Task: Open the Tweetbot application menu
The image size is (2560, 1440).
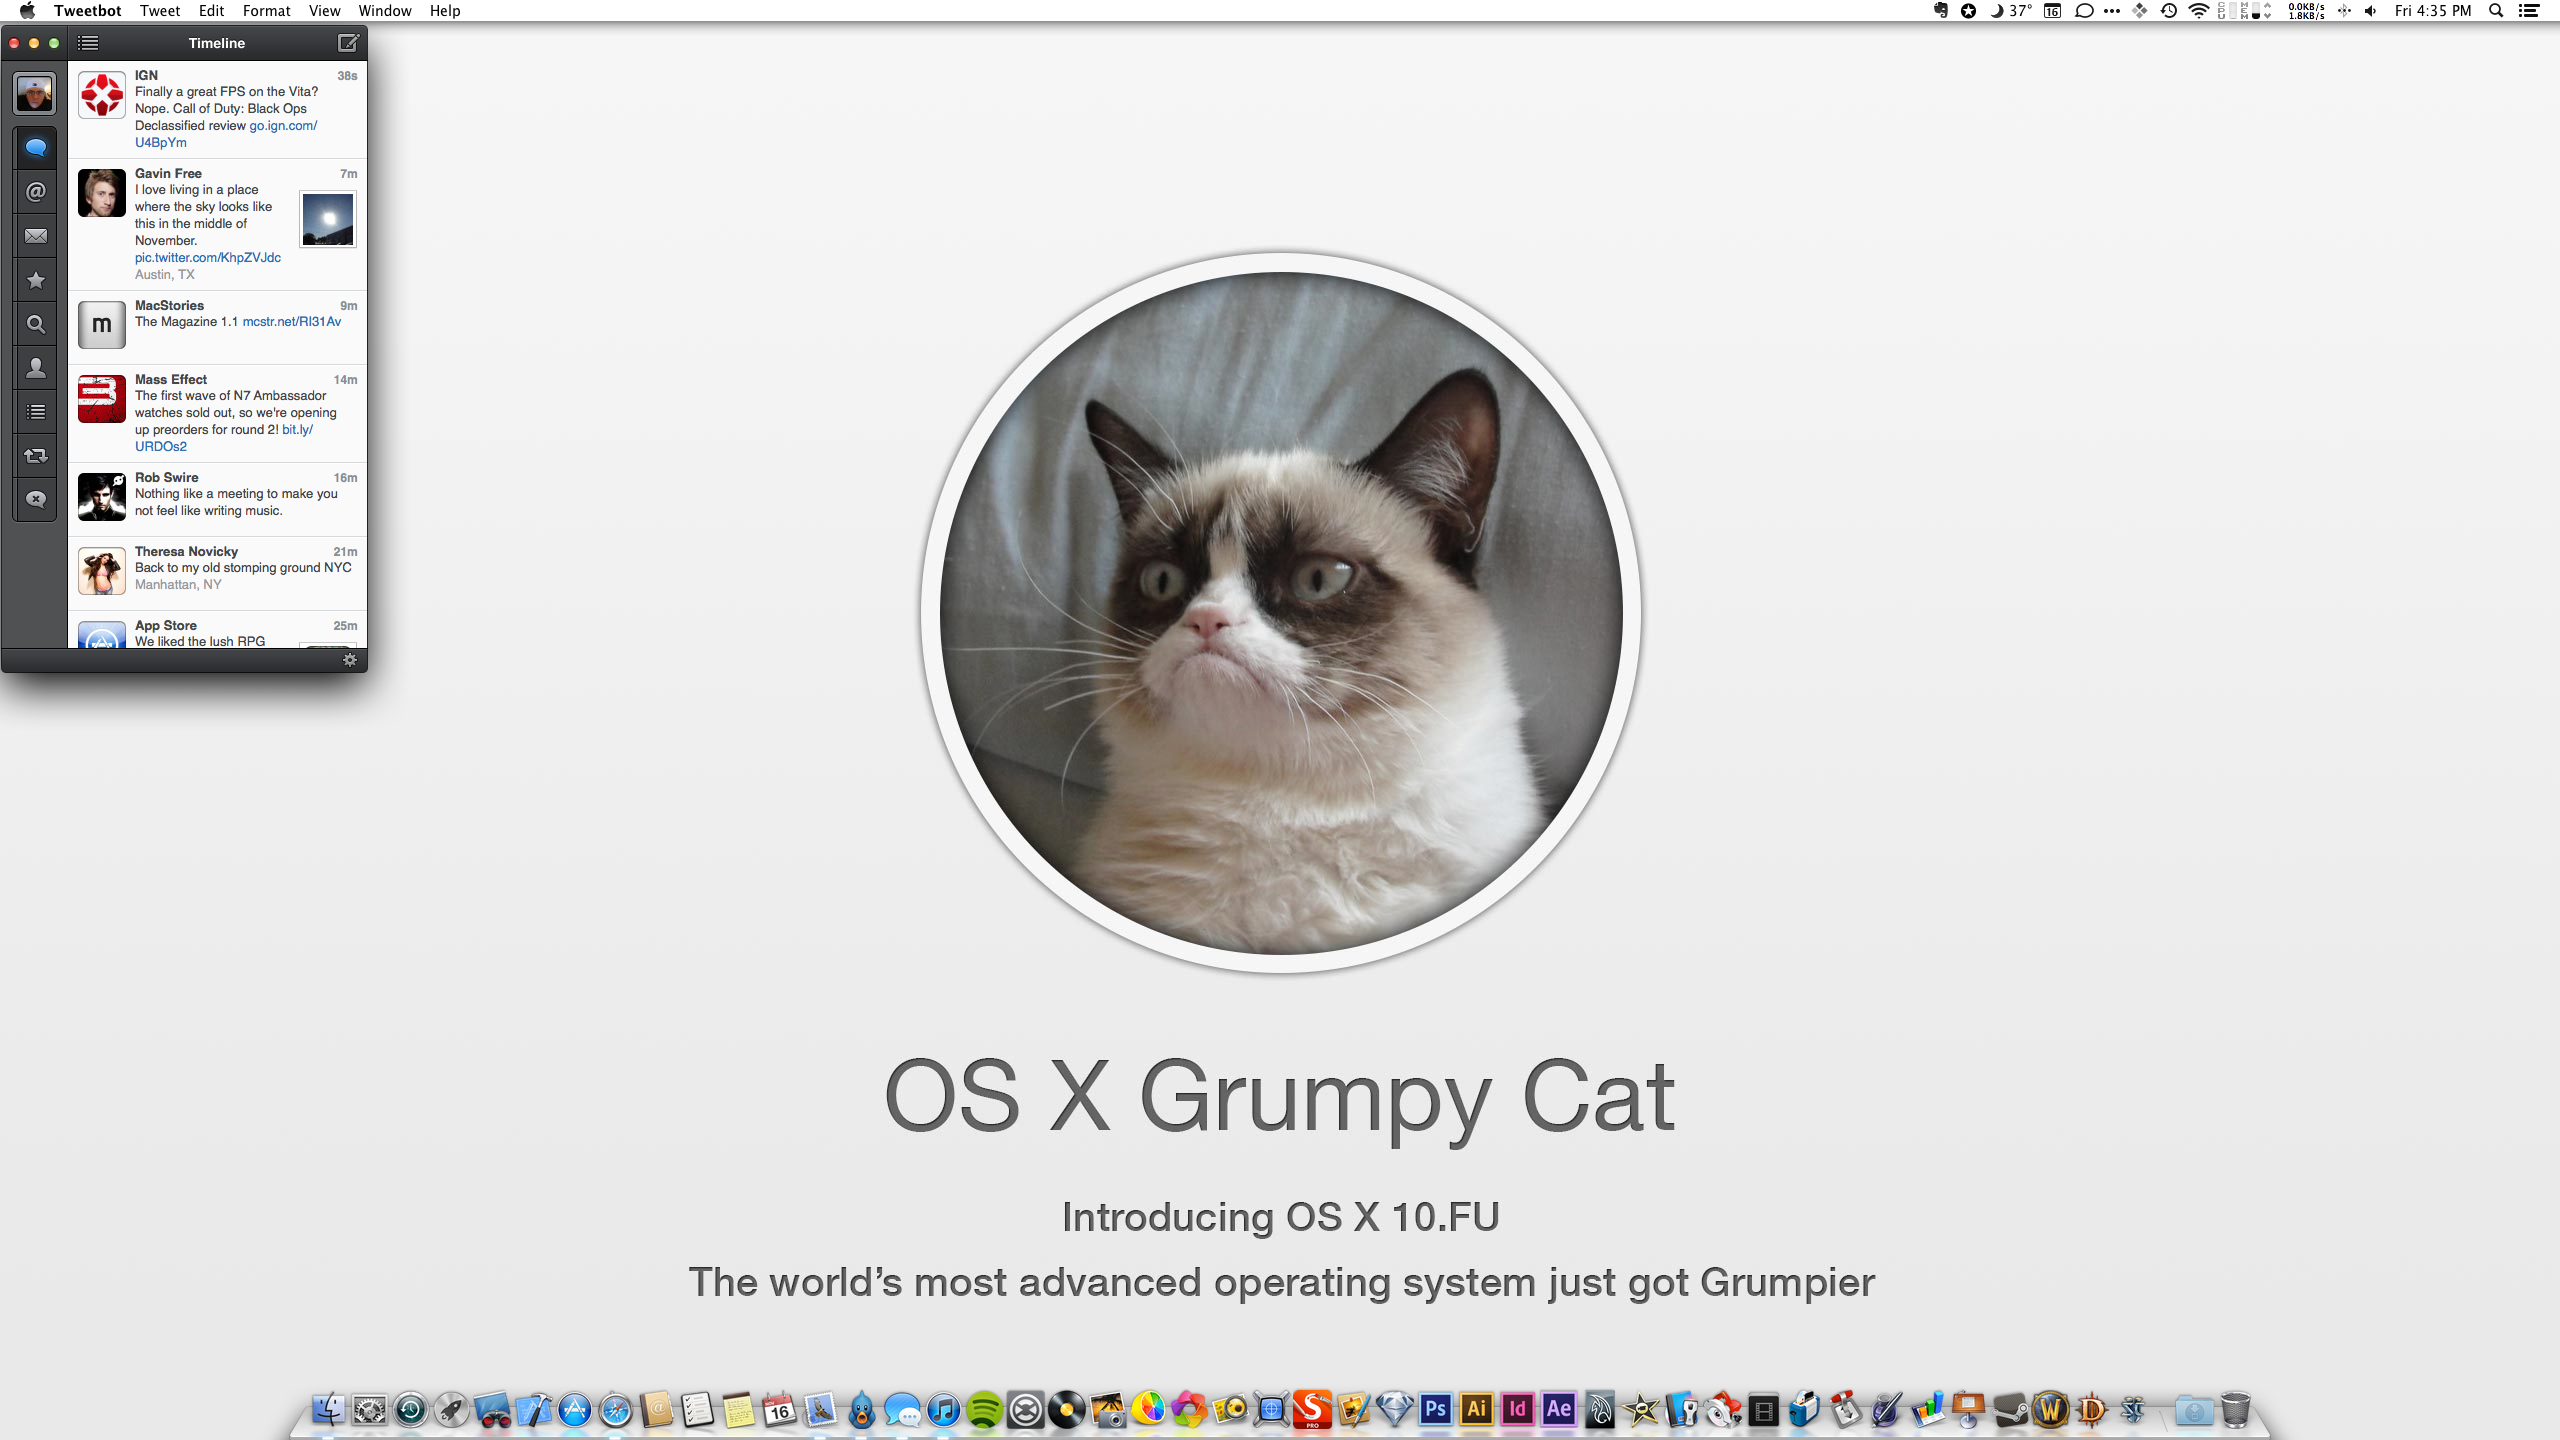Action: [88, 11]
